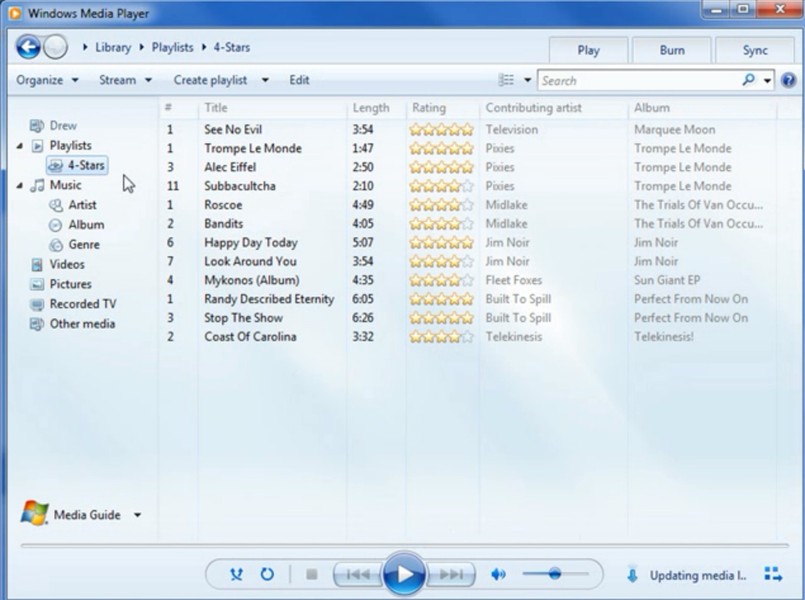Click the back navigation arrow

pyautogui.click(x=29, y=47)
